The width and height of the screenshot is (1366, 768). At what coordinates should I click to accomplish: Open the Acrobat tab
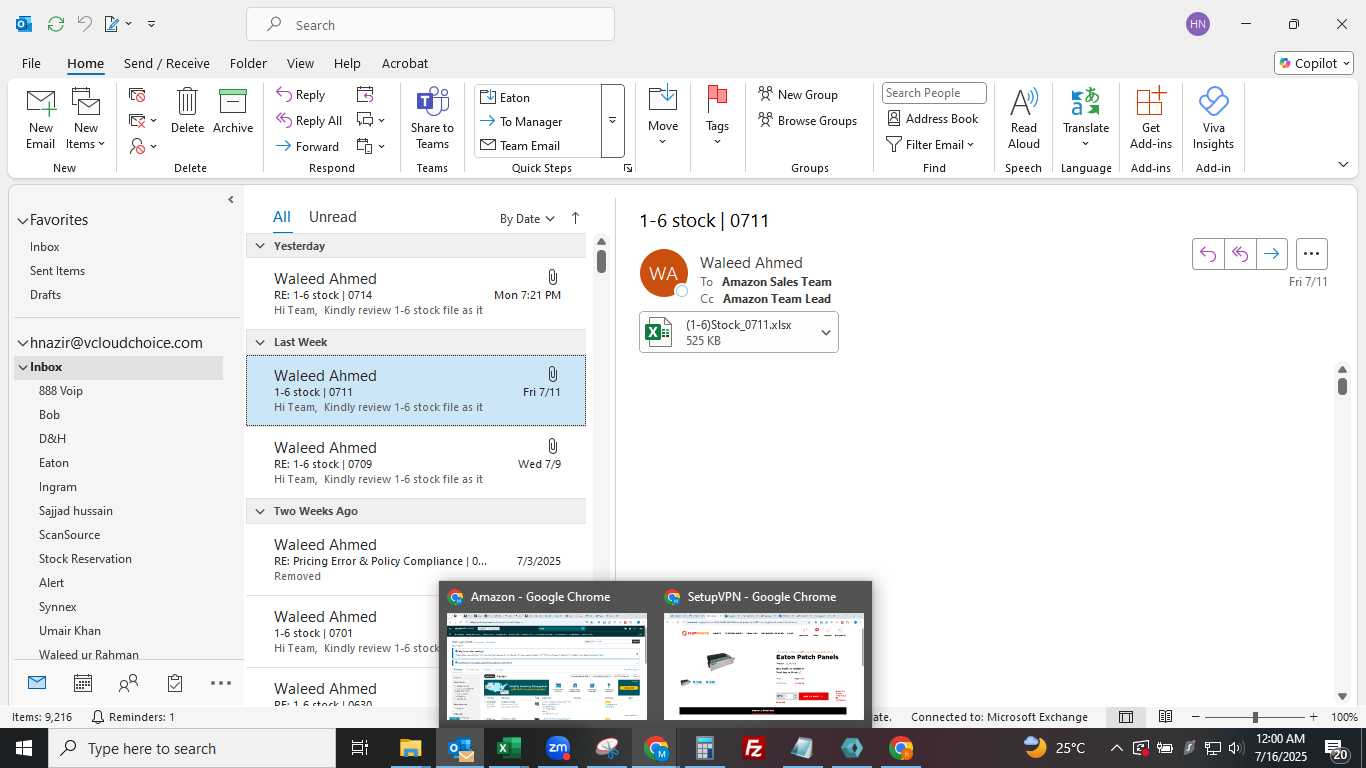tap(405, 63)
